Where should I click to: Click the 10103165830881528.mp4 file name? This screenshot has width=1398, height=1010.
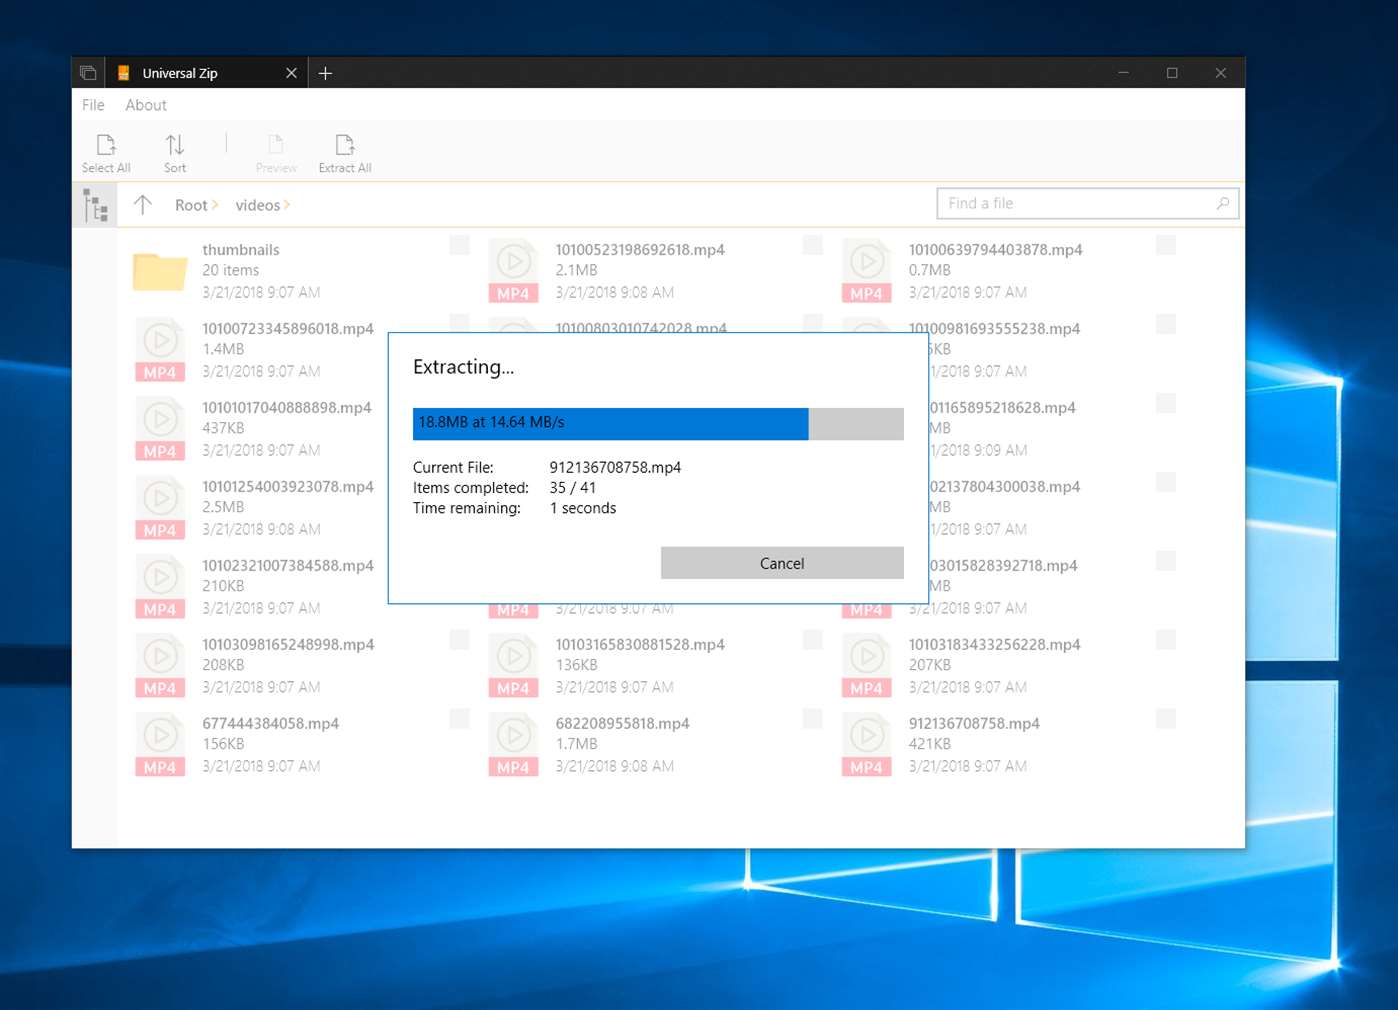click(640, 645)
